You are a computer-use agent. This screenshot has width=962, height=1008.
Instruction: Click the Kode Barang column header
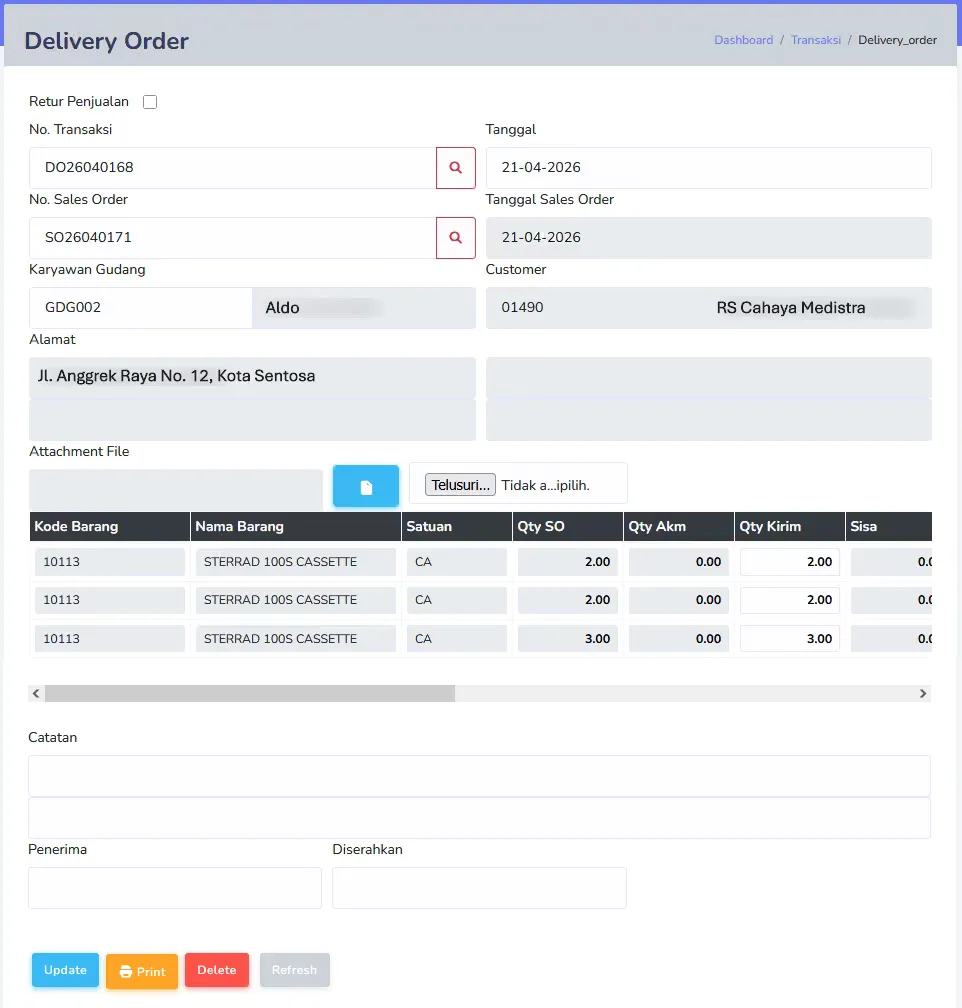coord(110,526)
